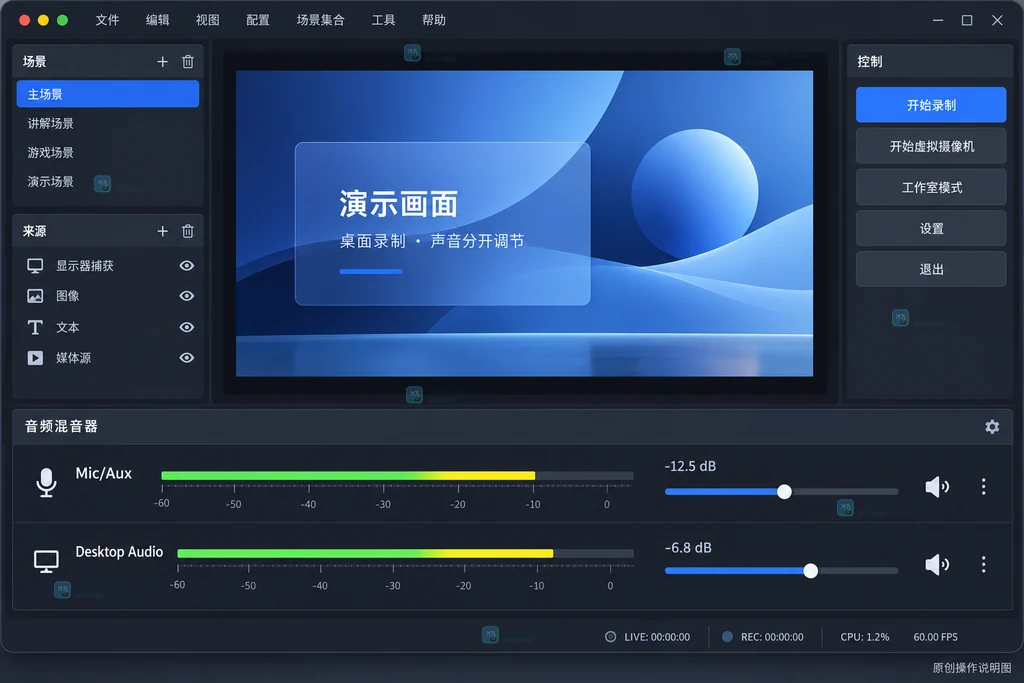Click REC: 00:00:00 timer text

click(x=772, y=637)
